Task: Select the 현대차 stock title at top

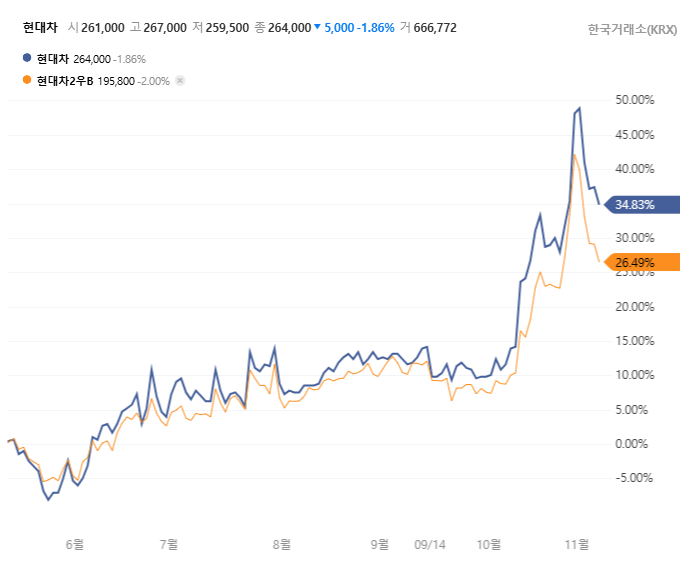Action: click(x=40, y=27)
